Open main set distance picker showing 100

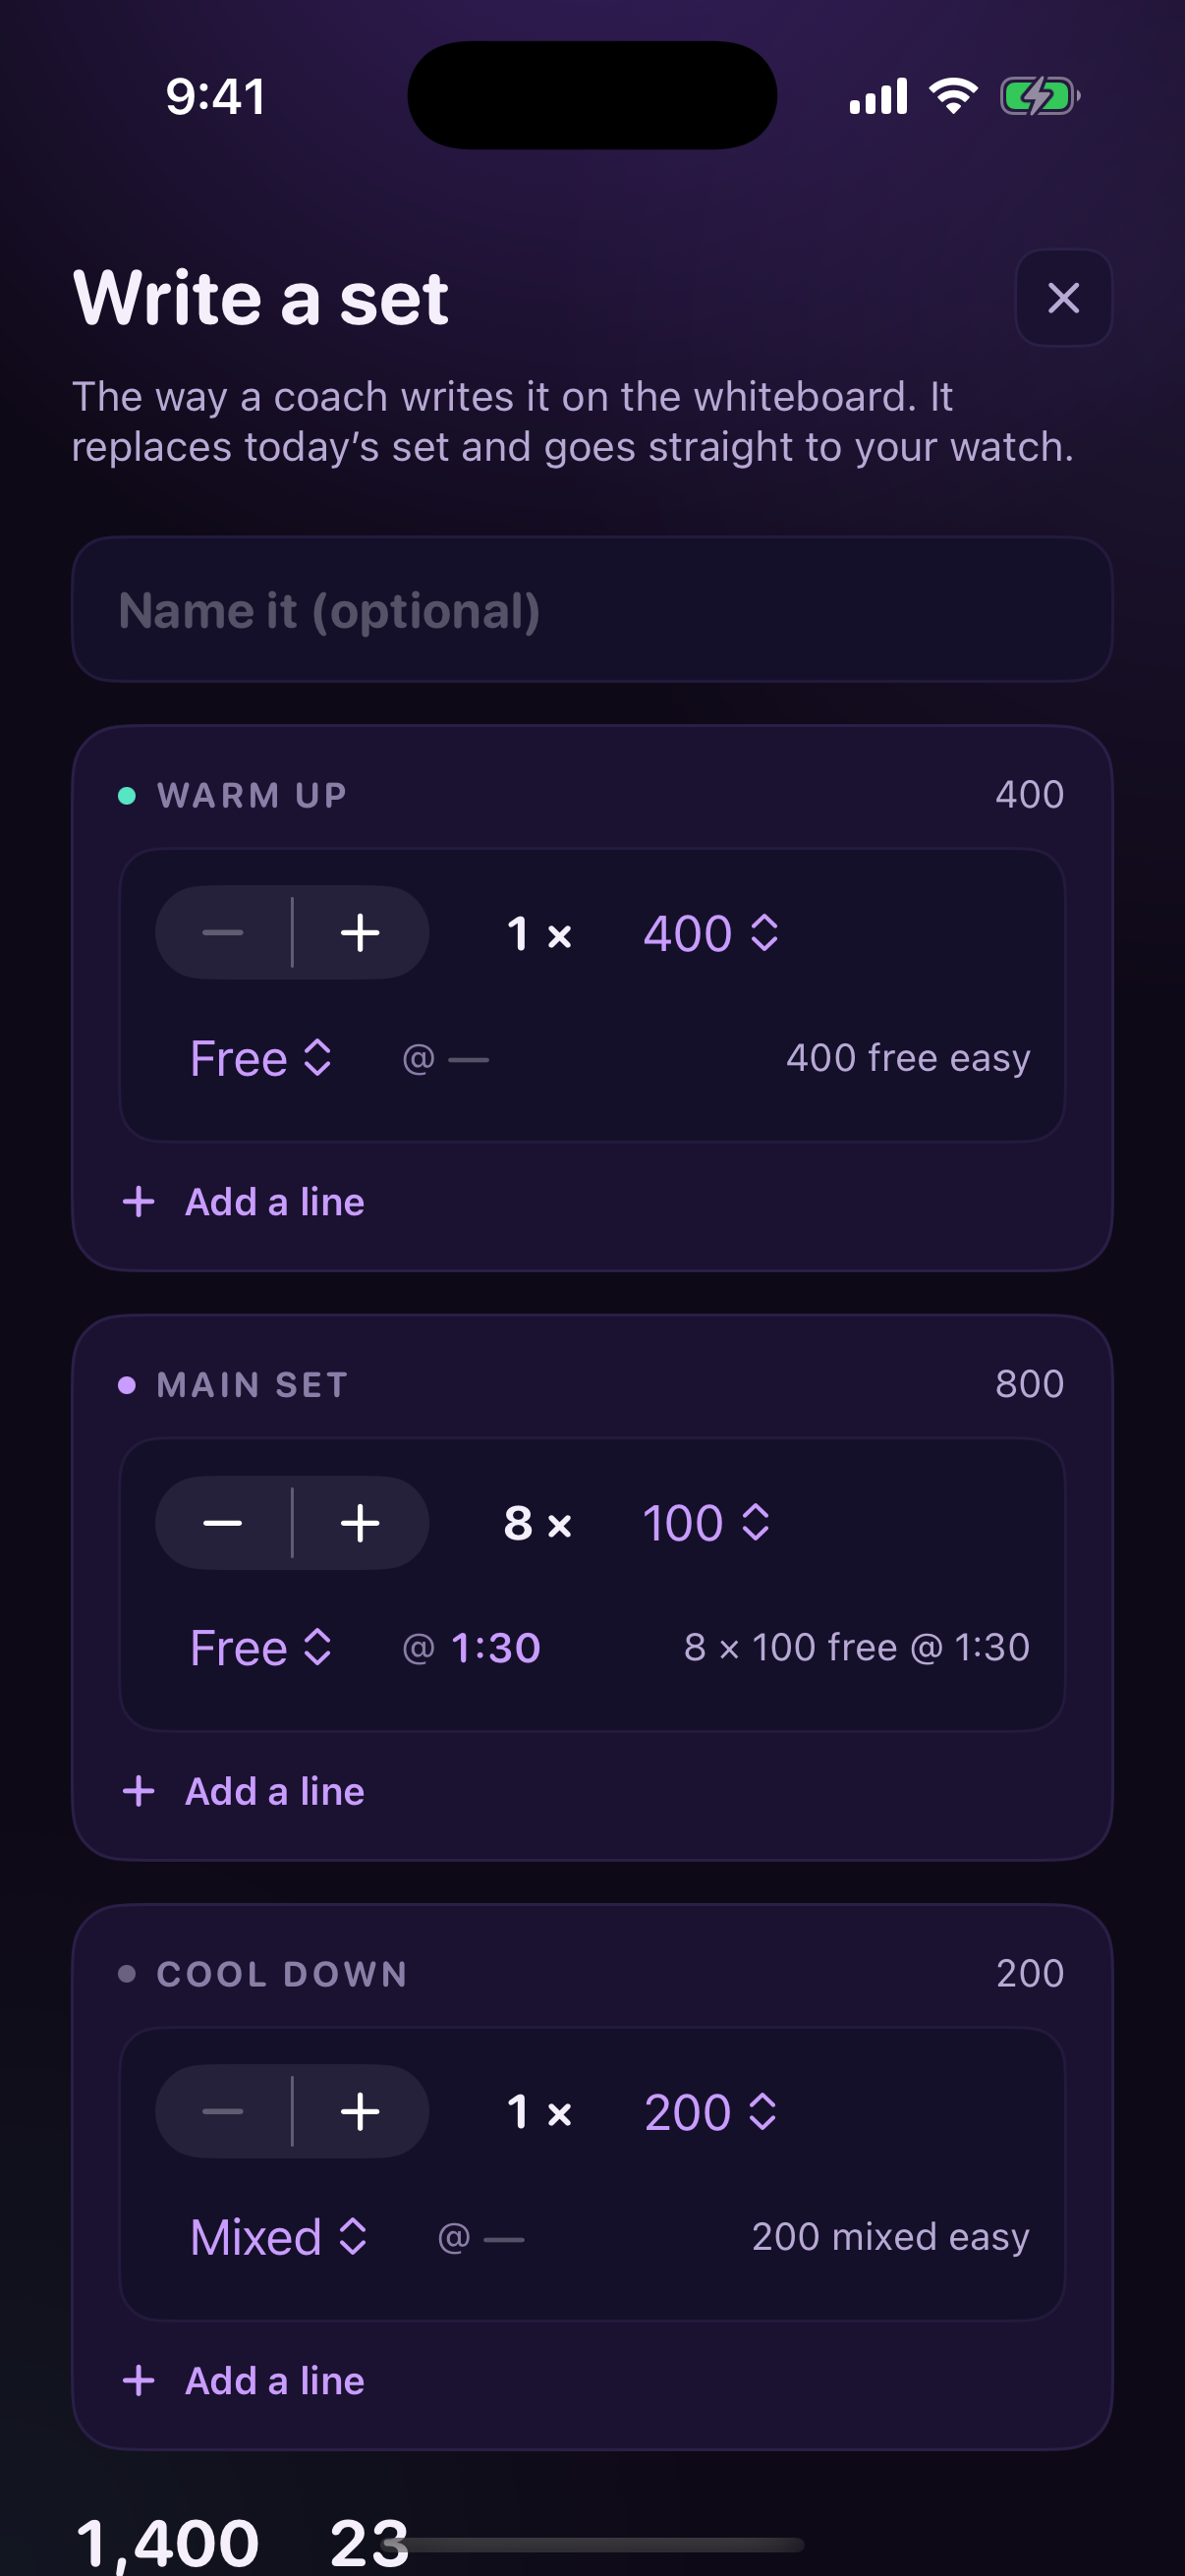(706, 1523)
